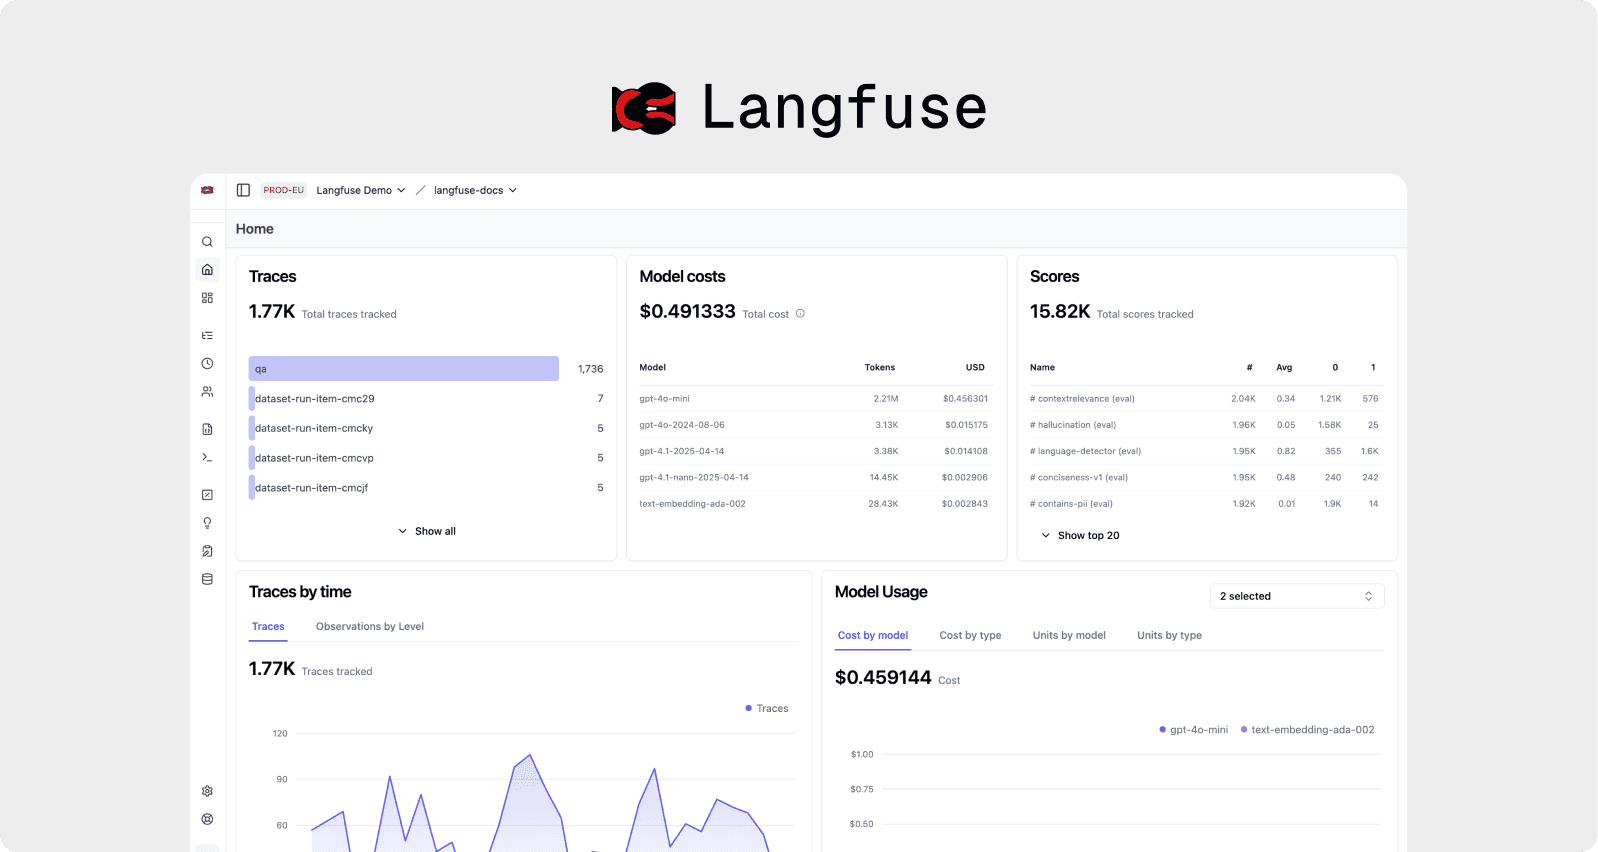
Task: Open the langfuse-docs project dropdown
Action: [x=475, y=190]
